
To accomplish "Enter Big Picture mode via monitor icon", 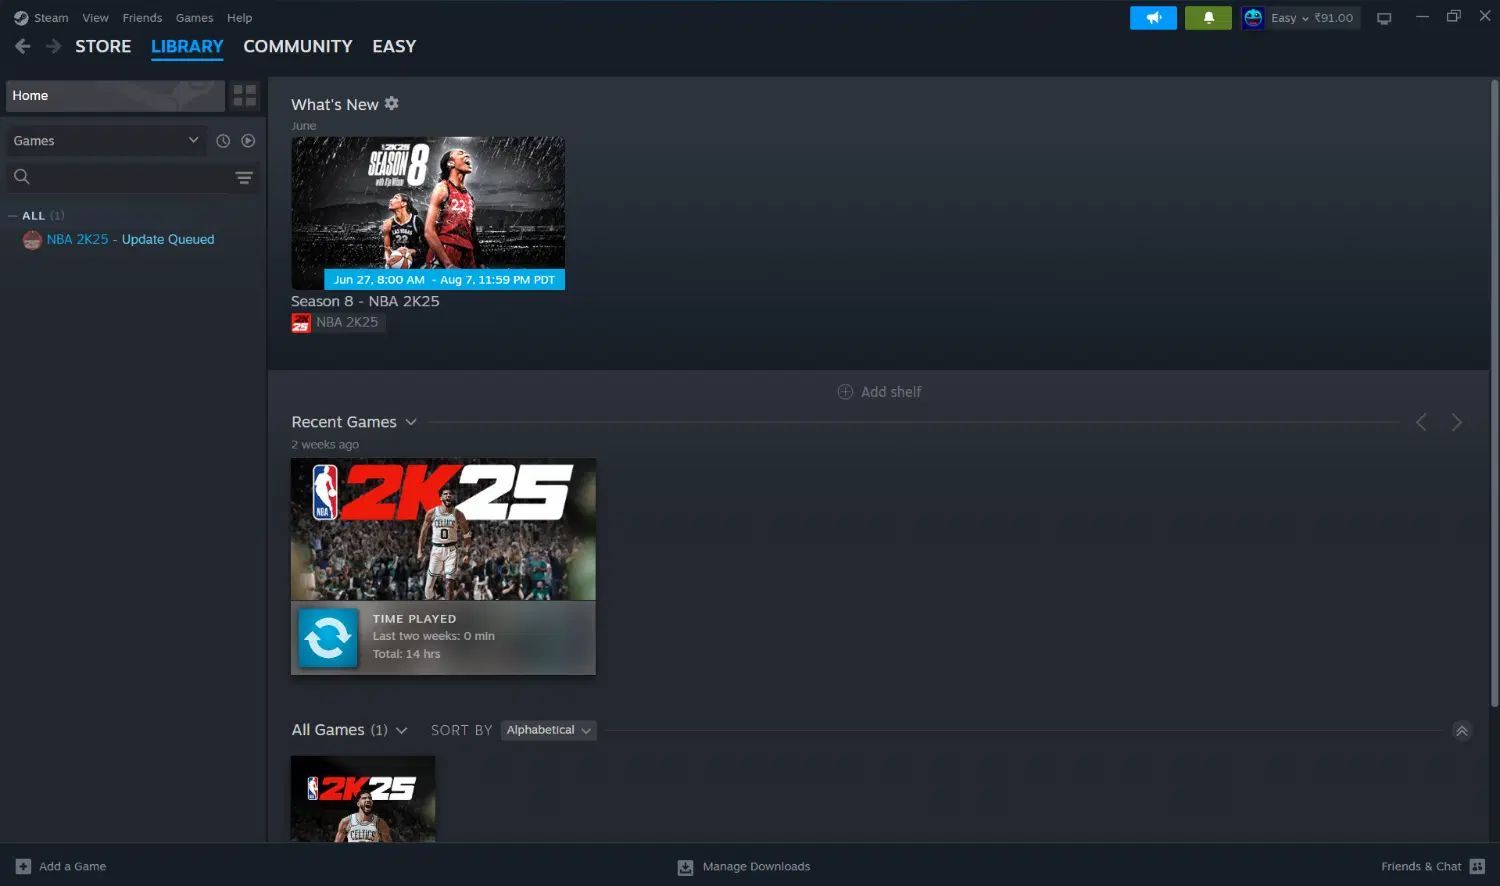I will [x=1384, y=18].
